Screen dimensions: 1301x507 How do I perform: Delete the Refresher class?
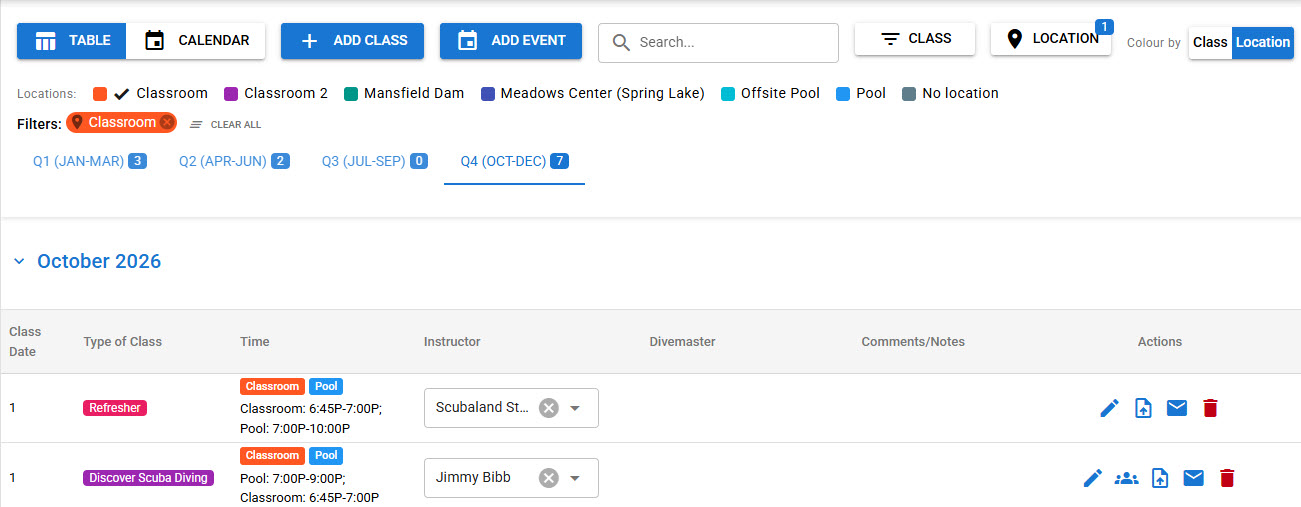[1210, 408]
